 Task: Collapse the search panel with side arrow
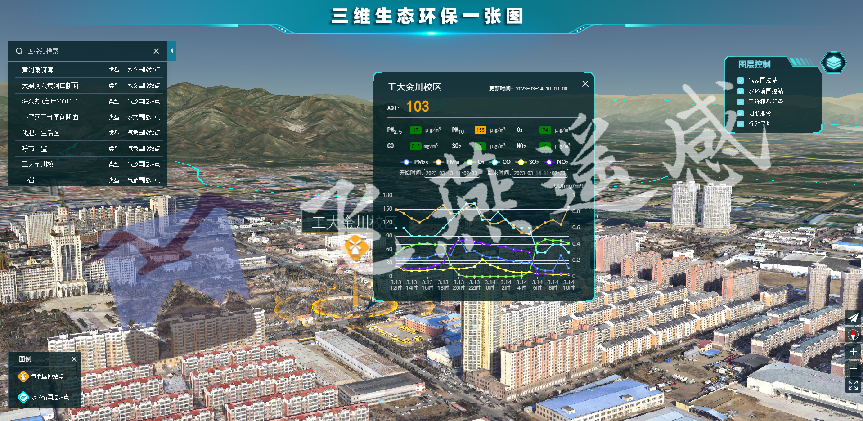[171, 50]
